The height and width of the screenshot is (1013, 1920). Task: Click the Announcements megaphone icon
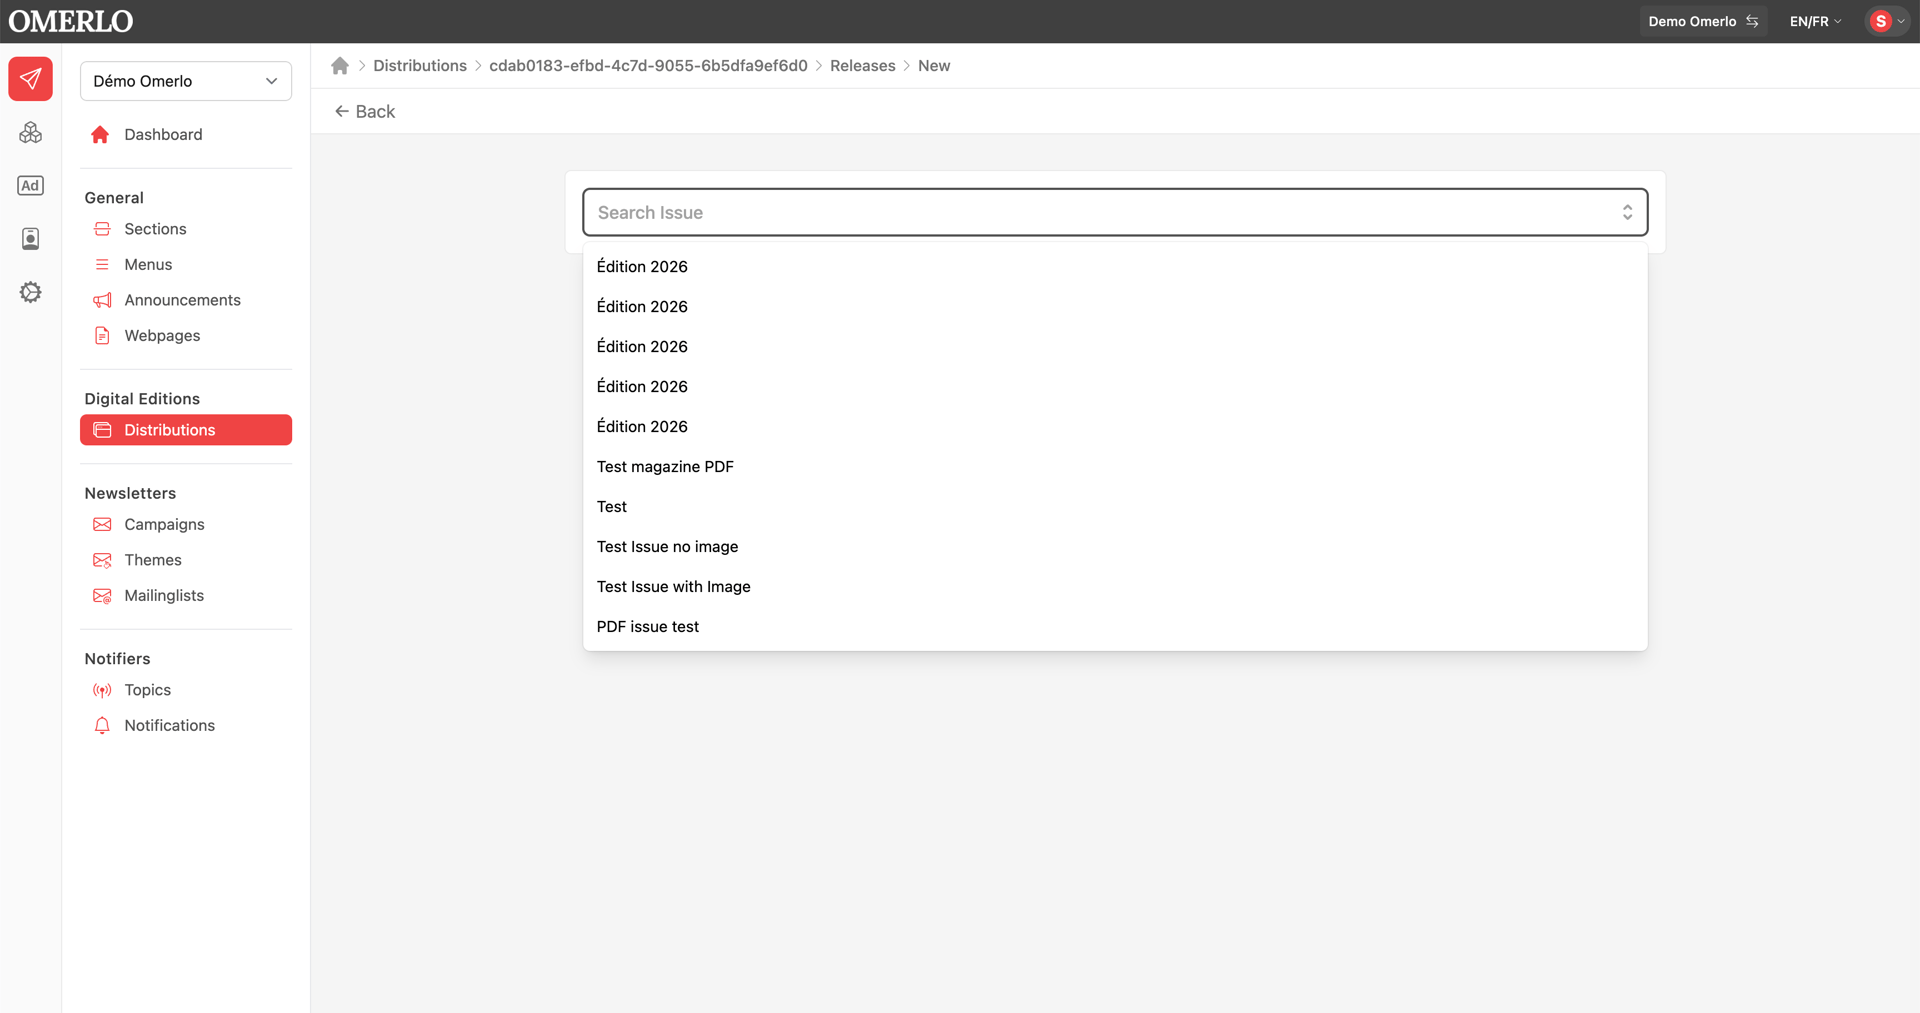coord(102,300)
